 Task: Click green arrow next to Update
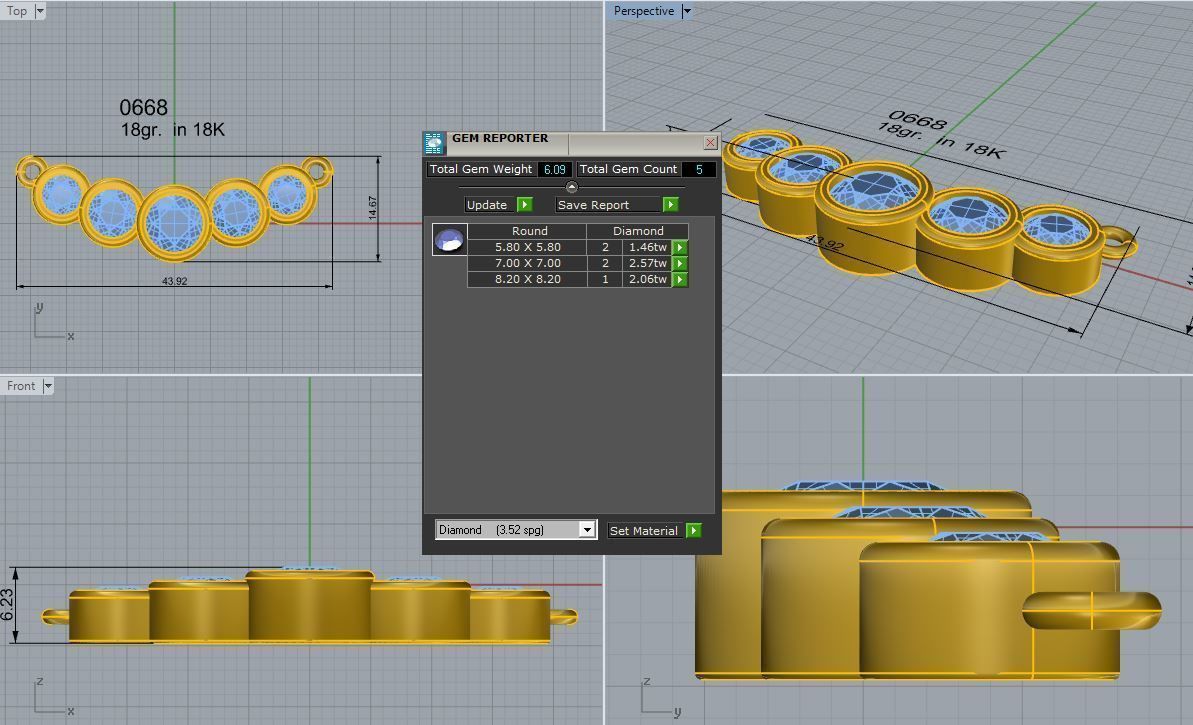pos(524,205)
